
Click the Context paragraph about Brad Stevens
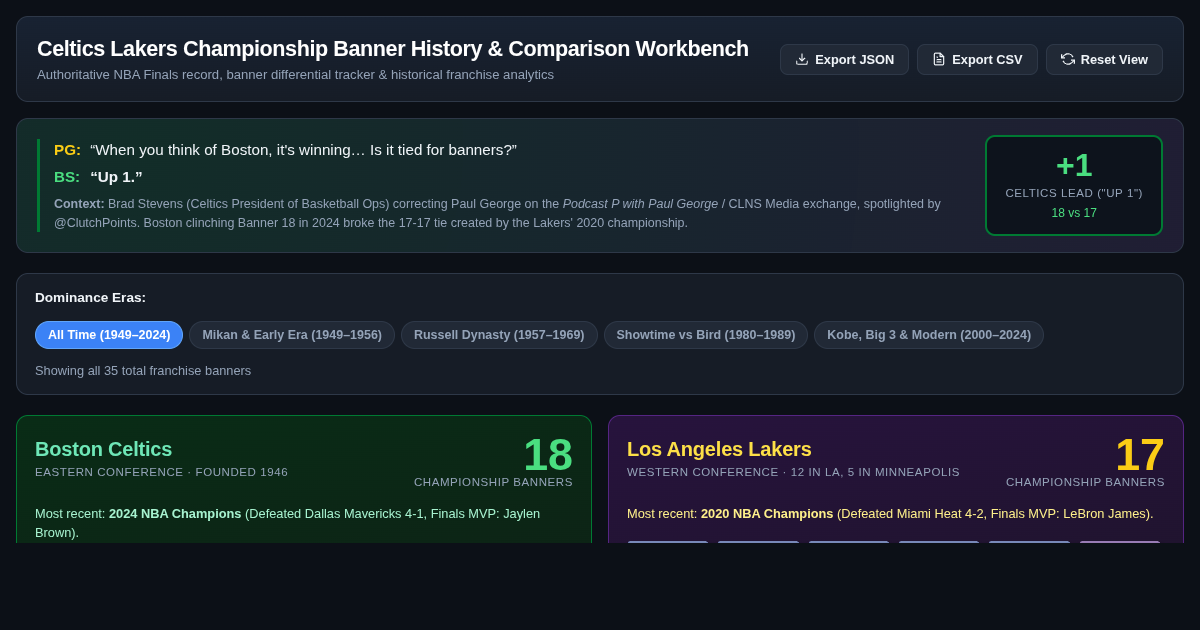pyautogui.click(x=497, y=213)
